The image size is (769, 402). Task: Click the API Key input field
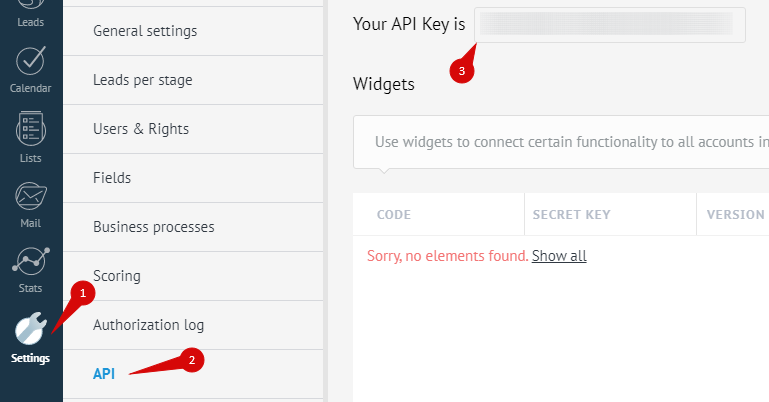coord(610,25)
